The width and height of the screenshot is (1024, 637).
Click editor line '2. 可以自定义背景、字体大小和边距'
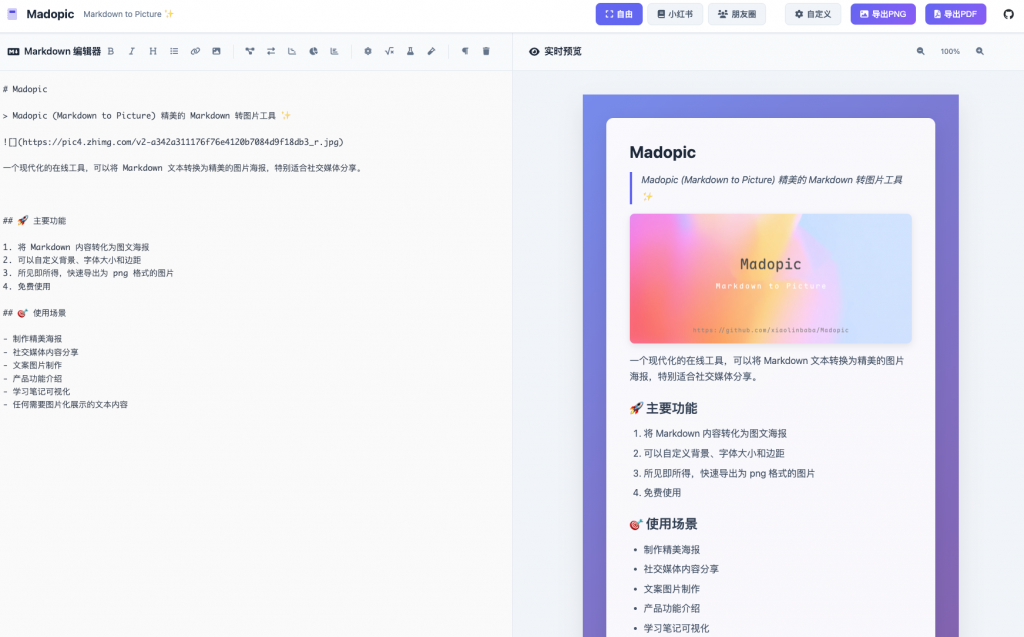click(72, 260)
